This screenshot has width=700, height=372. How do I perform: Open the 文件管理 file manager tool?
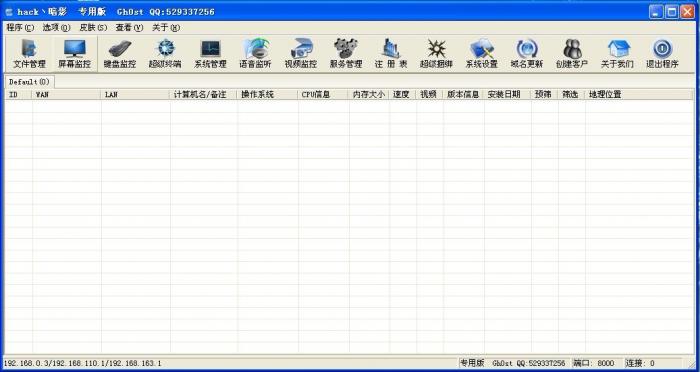coord(29,54)
